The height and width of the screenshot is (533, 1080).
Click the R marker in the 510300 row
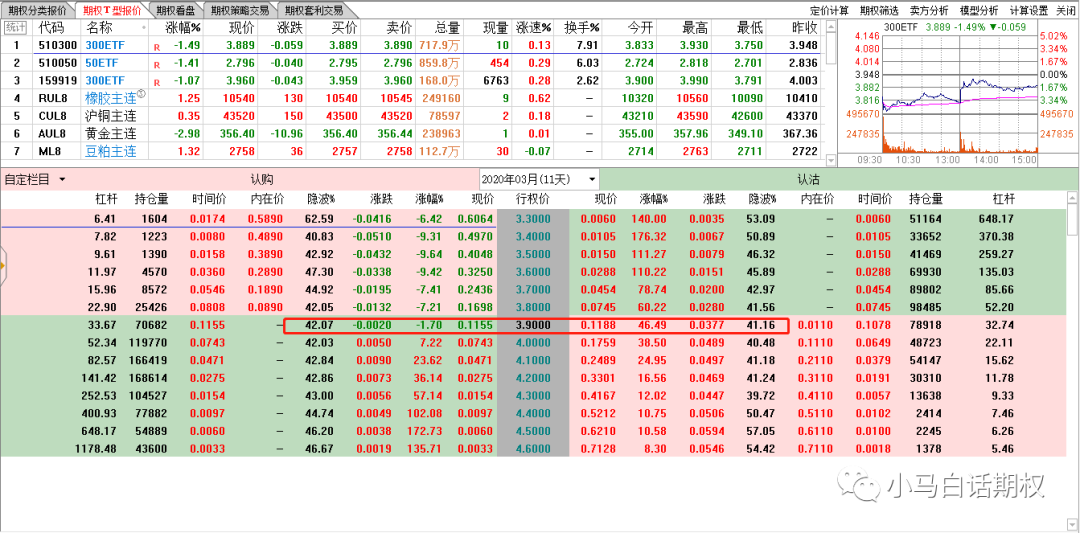pyautogui.click(x=157, y=47)
